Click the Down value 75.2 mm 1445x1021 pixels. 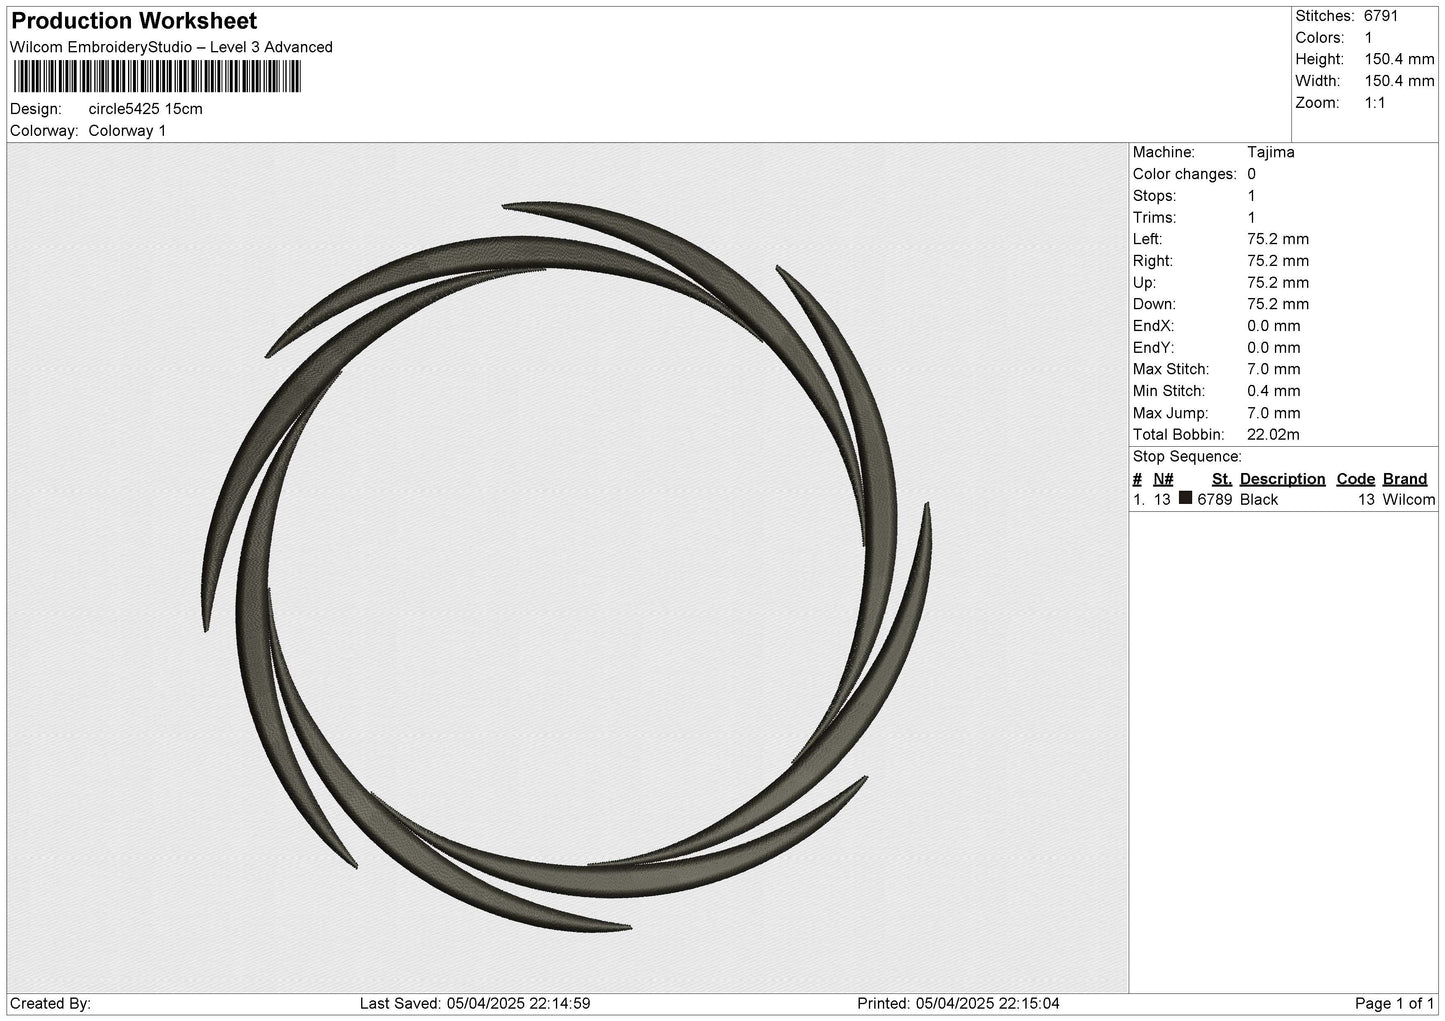[1278, 304]
